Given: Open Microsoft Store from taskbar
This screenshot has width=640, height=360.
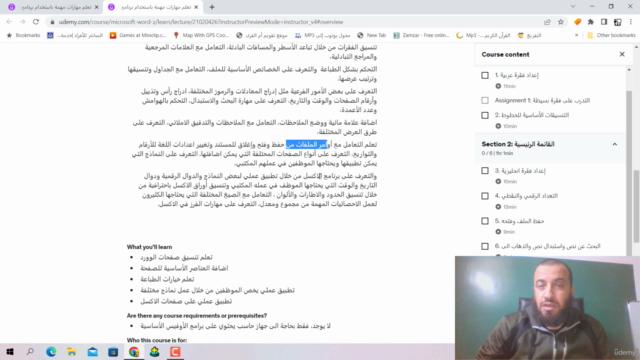Looking at the screenshot, I should click(x=113, y=351).
